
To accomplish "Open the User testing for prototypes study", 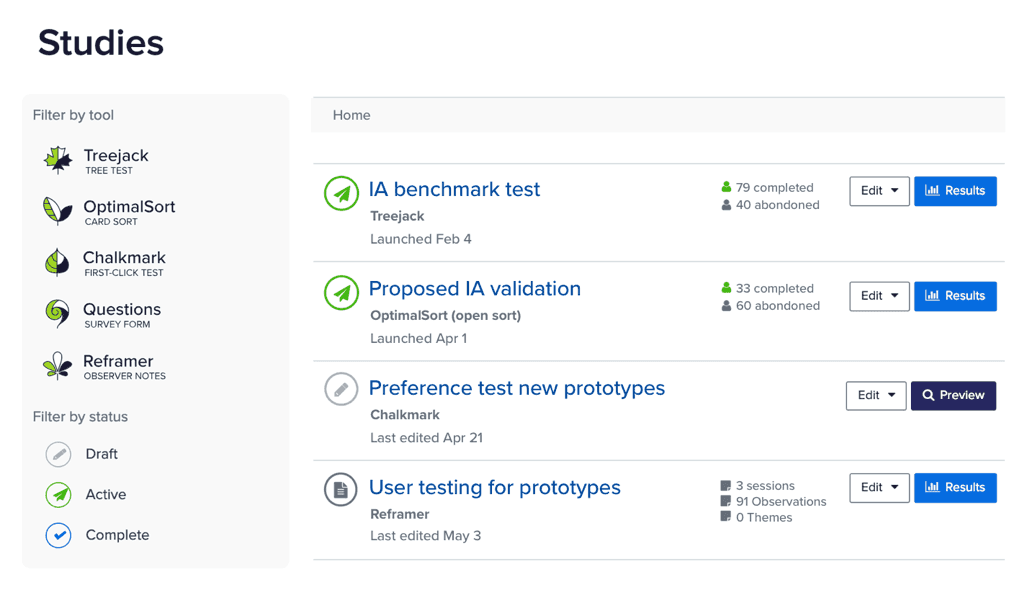I will tap(495, 488).
